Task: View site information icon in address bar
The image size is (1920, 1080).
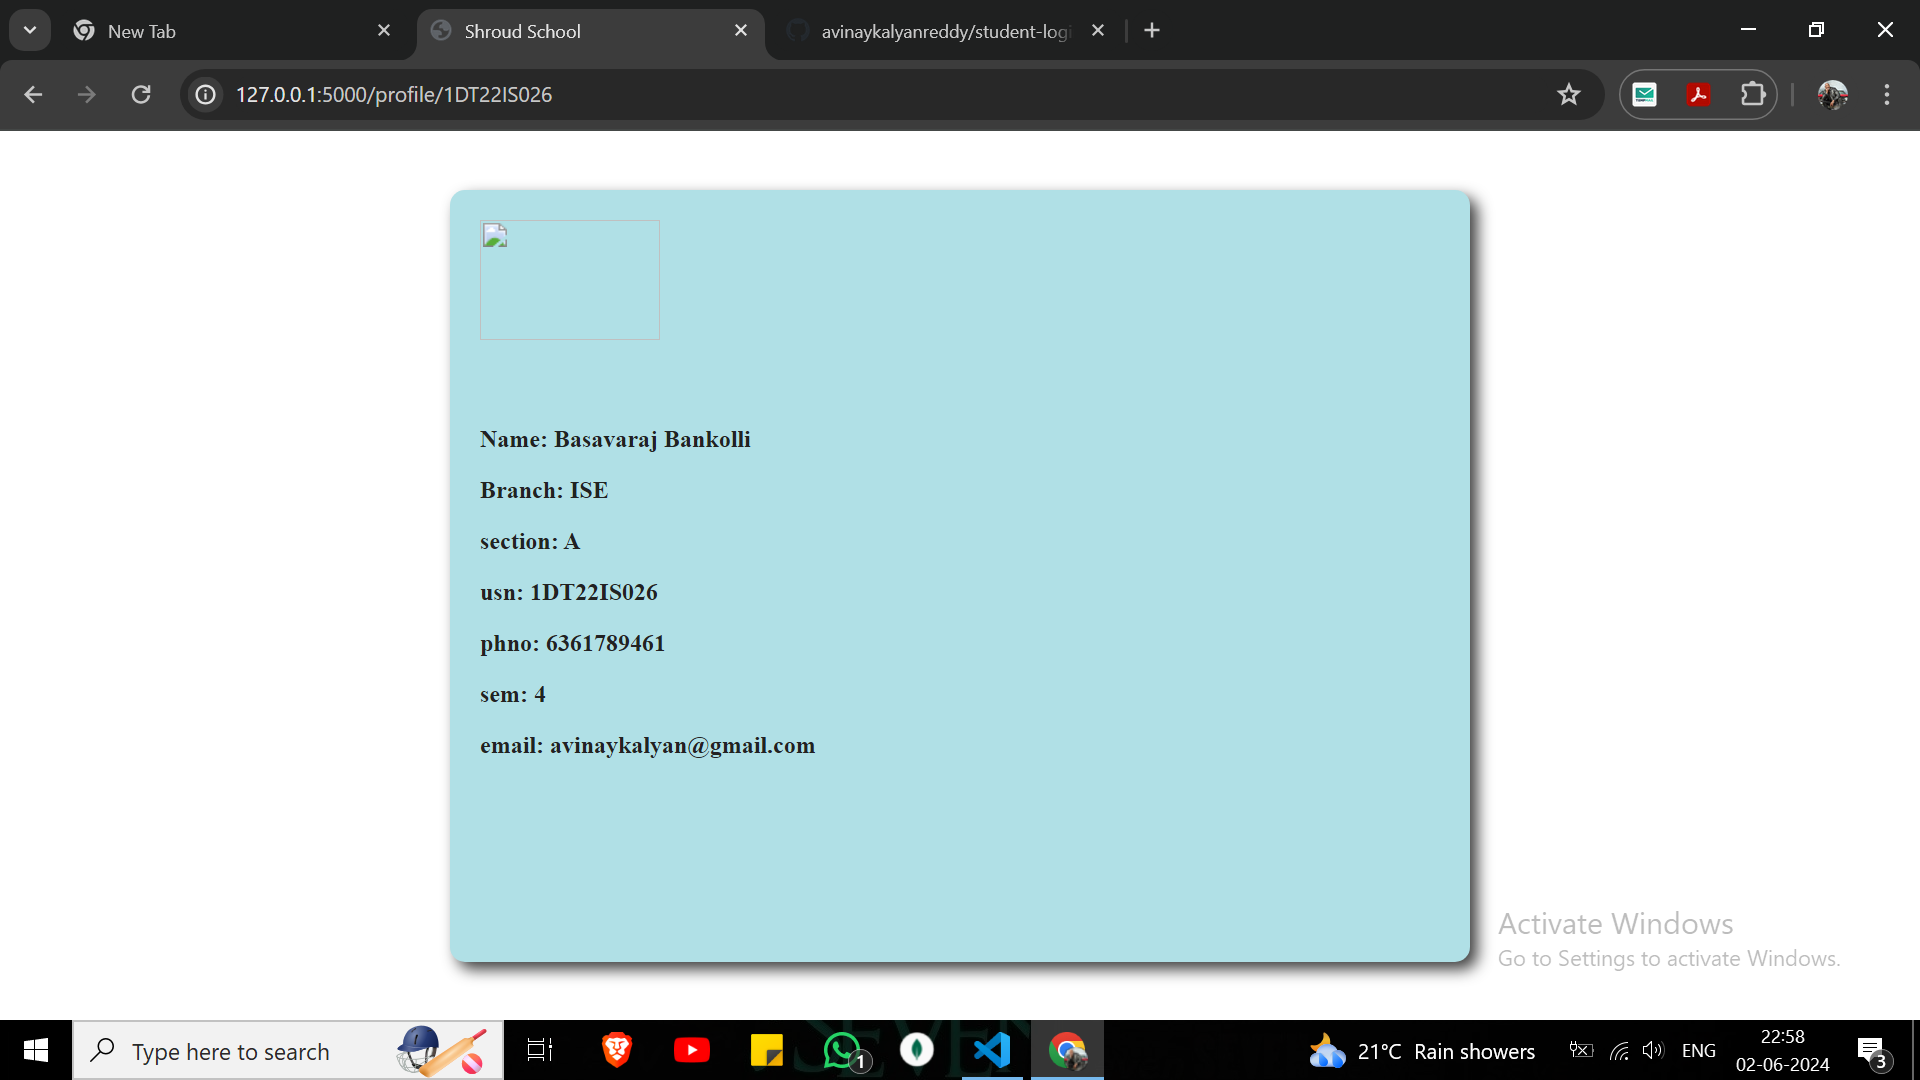Action: (205, 94)
